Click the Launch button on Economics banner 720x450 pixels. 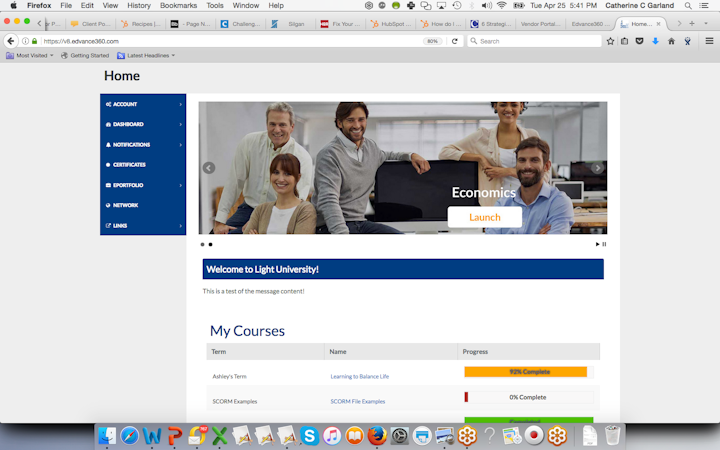[485, 217]
